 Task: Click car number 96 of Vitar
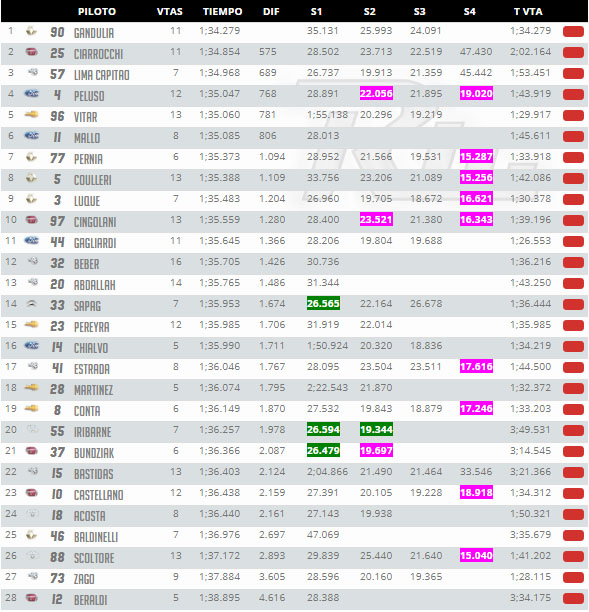tap(57, 116)
